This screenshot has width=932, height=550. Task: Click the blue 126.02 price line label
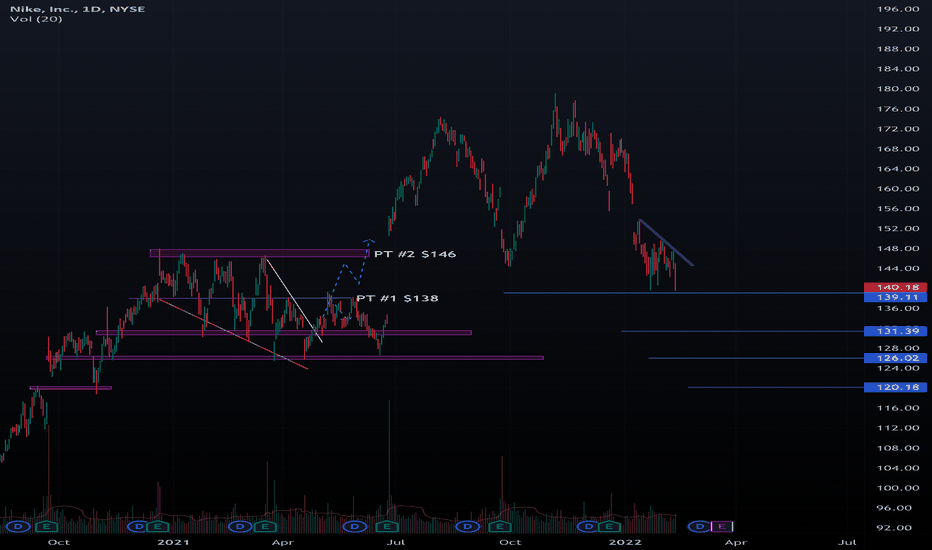click(895, 358)
